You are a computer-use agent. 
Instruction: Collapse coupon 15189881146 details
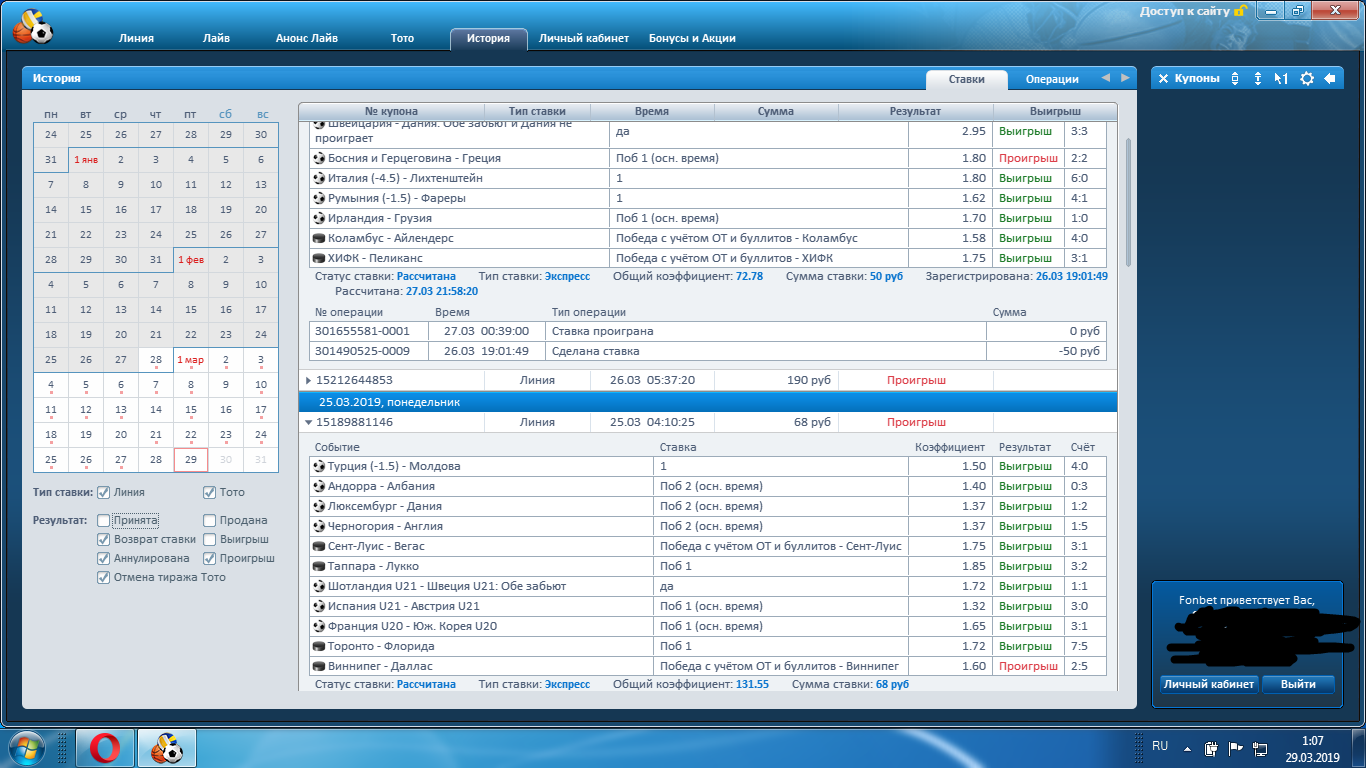point(308,422)
